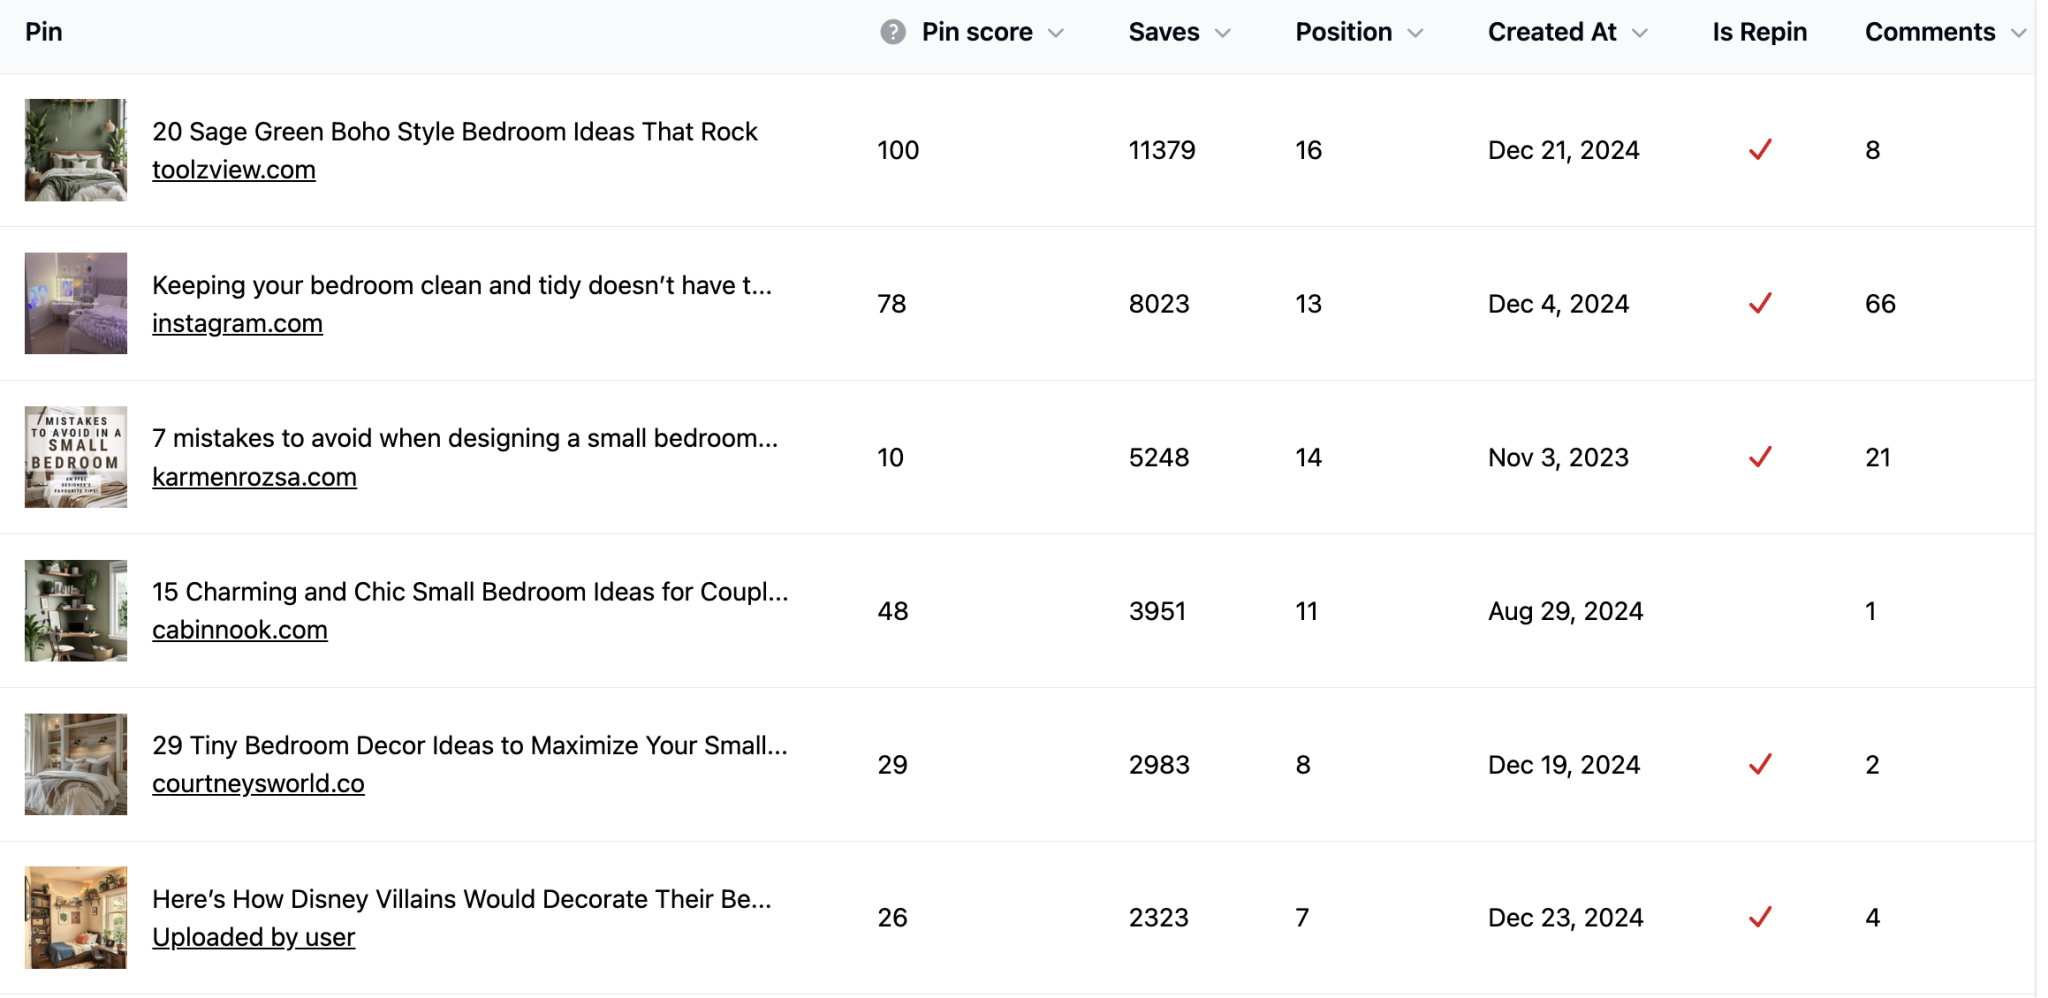This screenshot has height=998, width=2048.
Task: Visit the karmenrozsa.com link
Action: [254, 477]
